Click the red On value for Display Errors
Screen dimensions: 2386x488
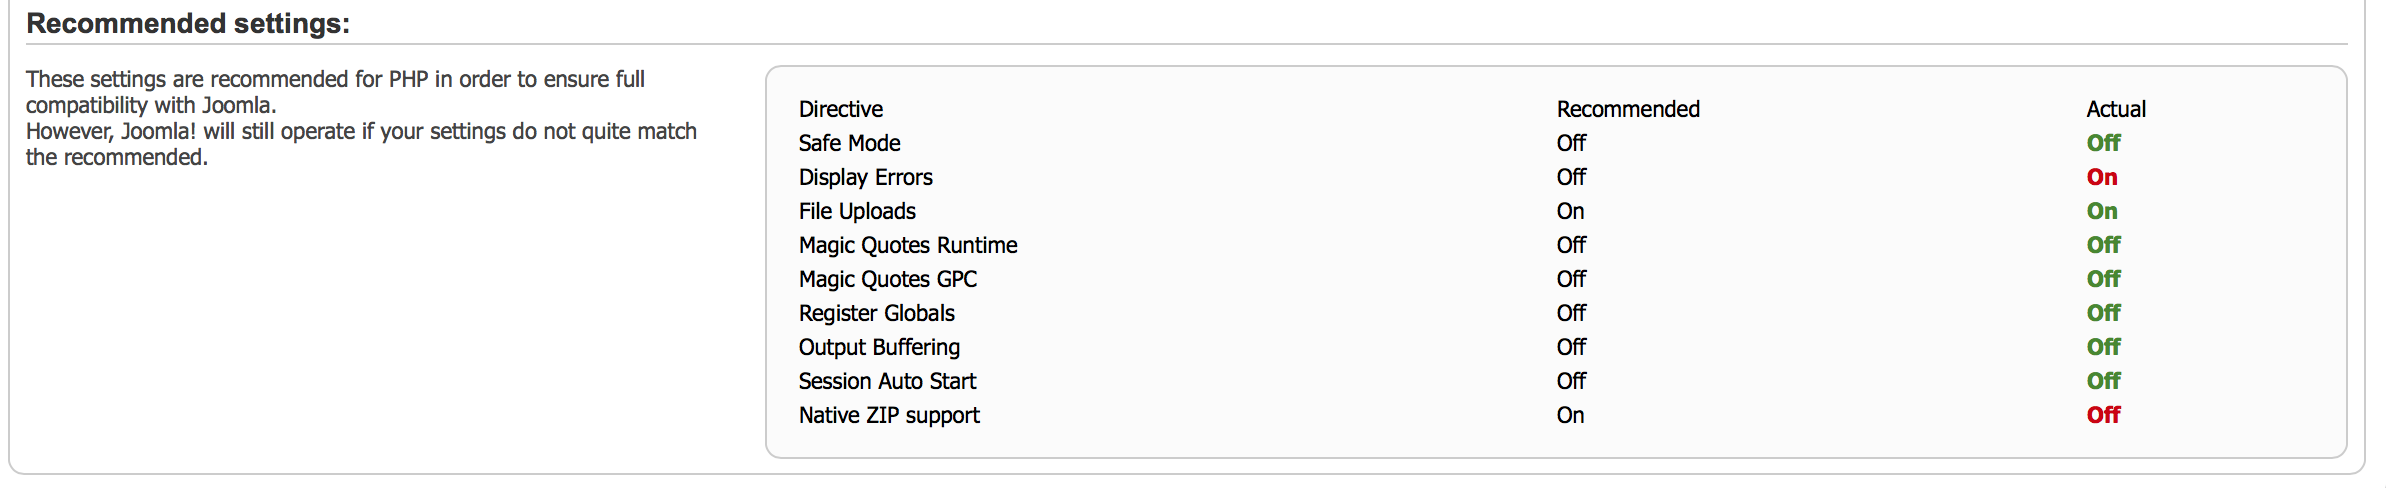click(2102, 177)
